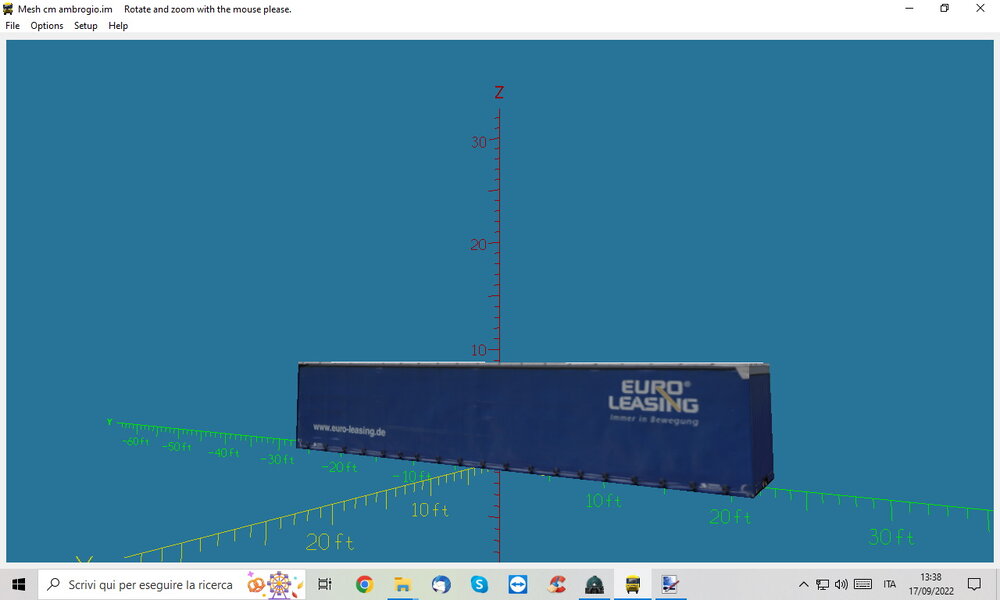Open CCleaner from the taskbar
The height and width of the screenshot is (600, 1000).
pos(556,584)
